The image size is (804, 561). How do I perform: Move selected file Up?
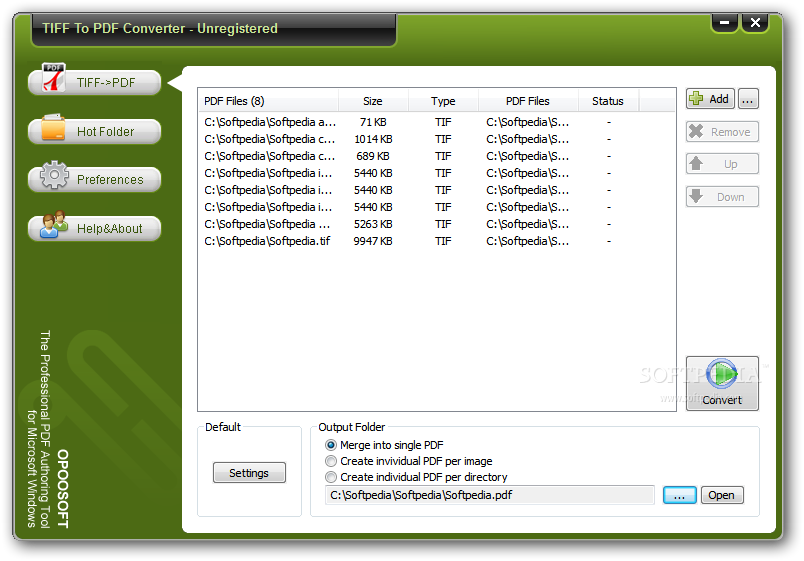point(722,164)
